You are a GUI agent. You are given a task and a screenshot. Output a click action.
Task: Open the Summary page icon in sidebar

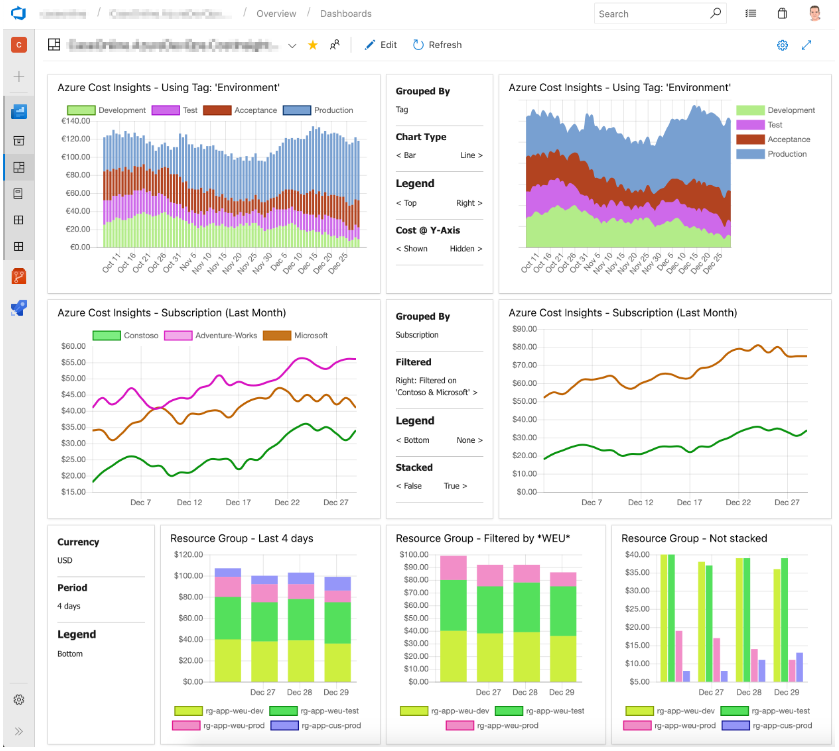[x=19, y=141]
